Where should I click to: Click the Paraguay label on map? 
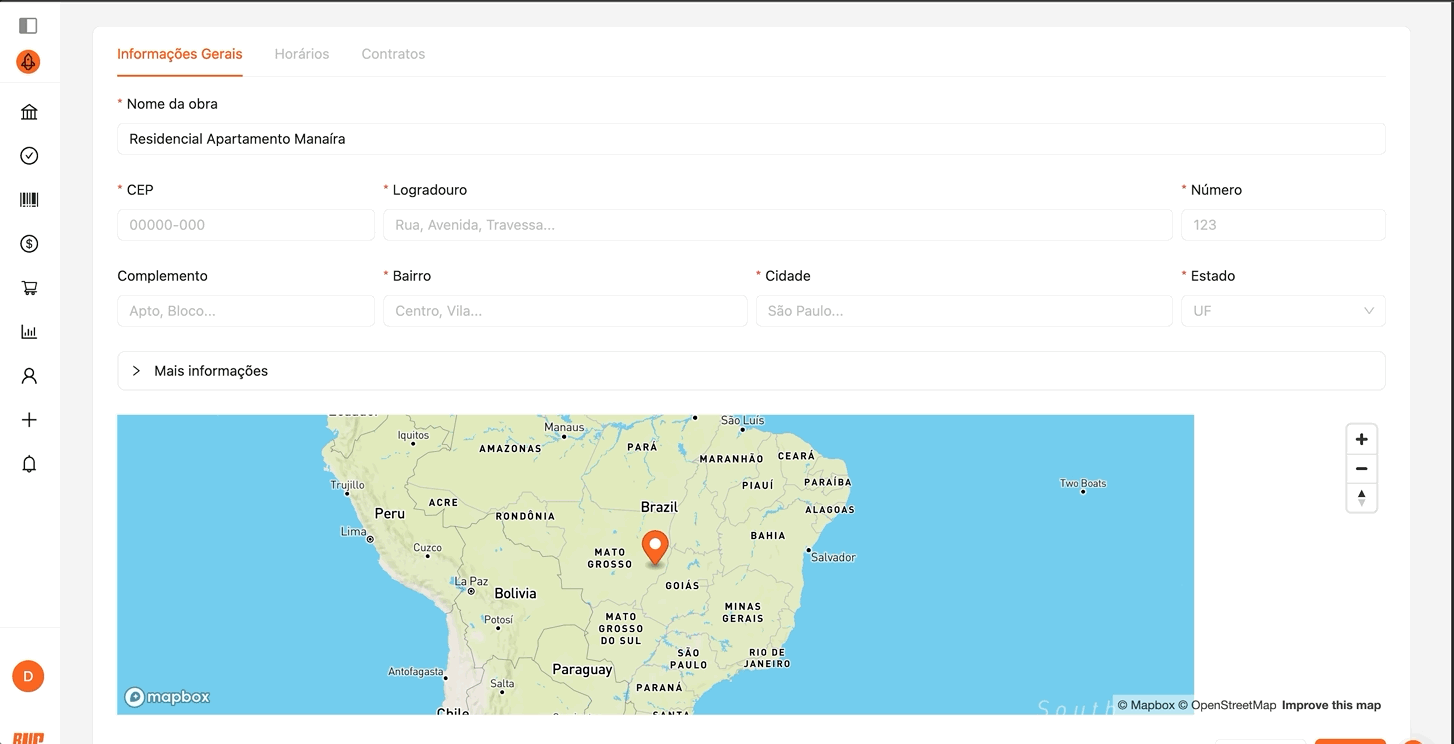582,670
